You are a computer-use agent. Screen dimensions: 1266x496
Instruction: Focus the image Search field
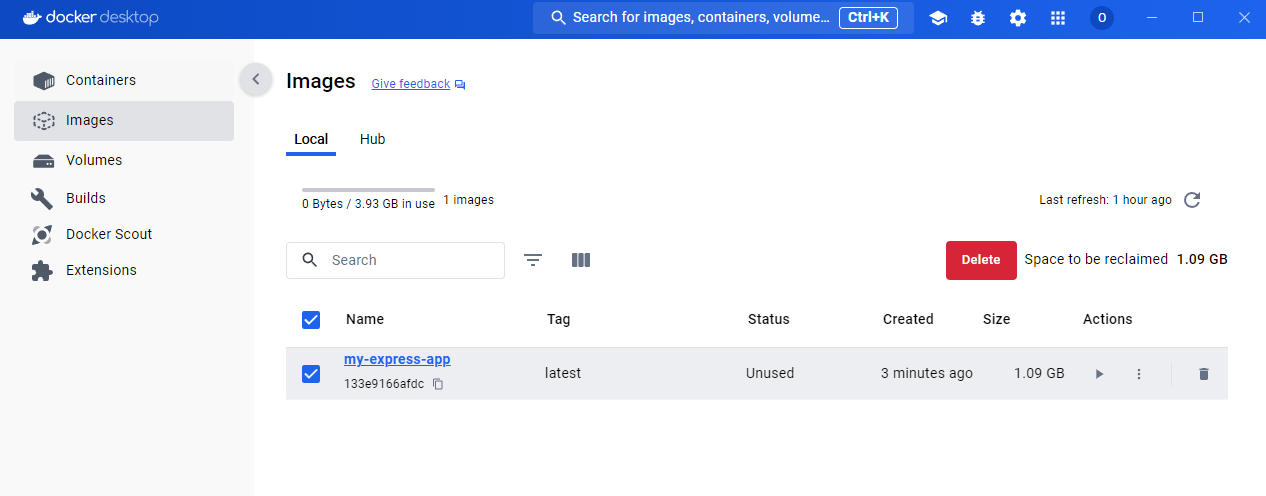point(395,260)
